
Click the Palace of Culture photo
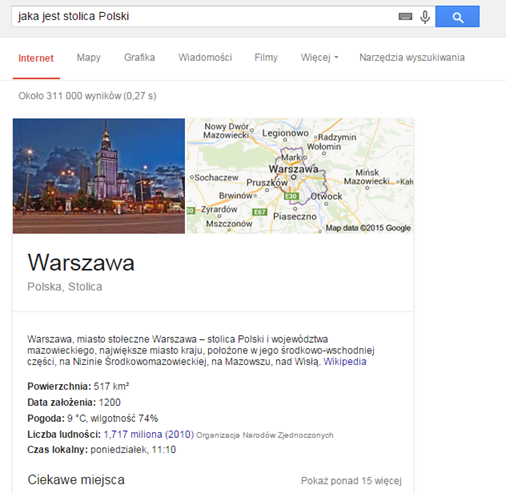(x=99, y=176)
